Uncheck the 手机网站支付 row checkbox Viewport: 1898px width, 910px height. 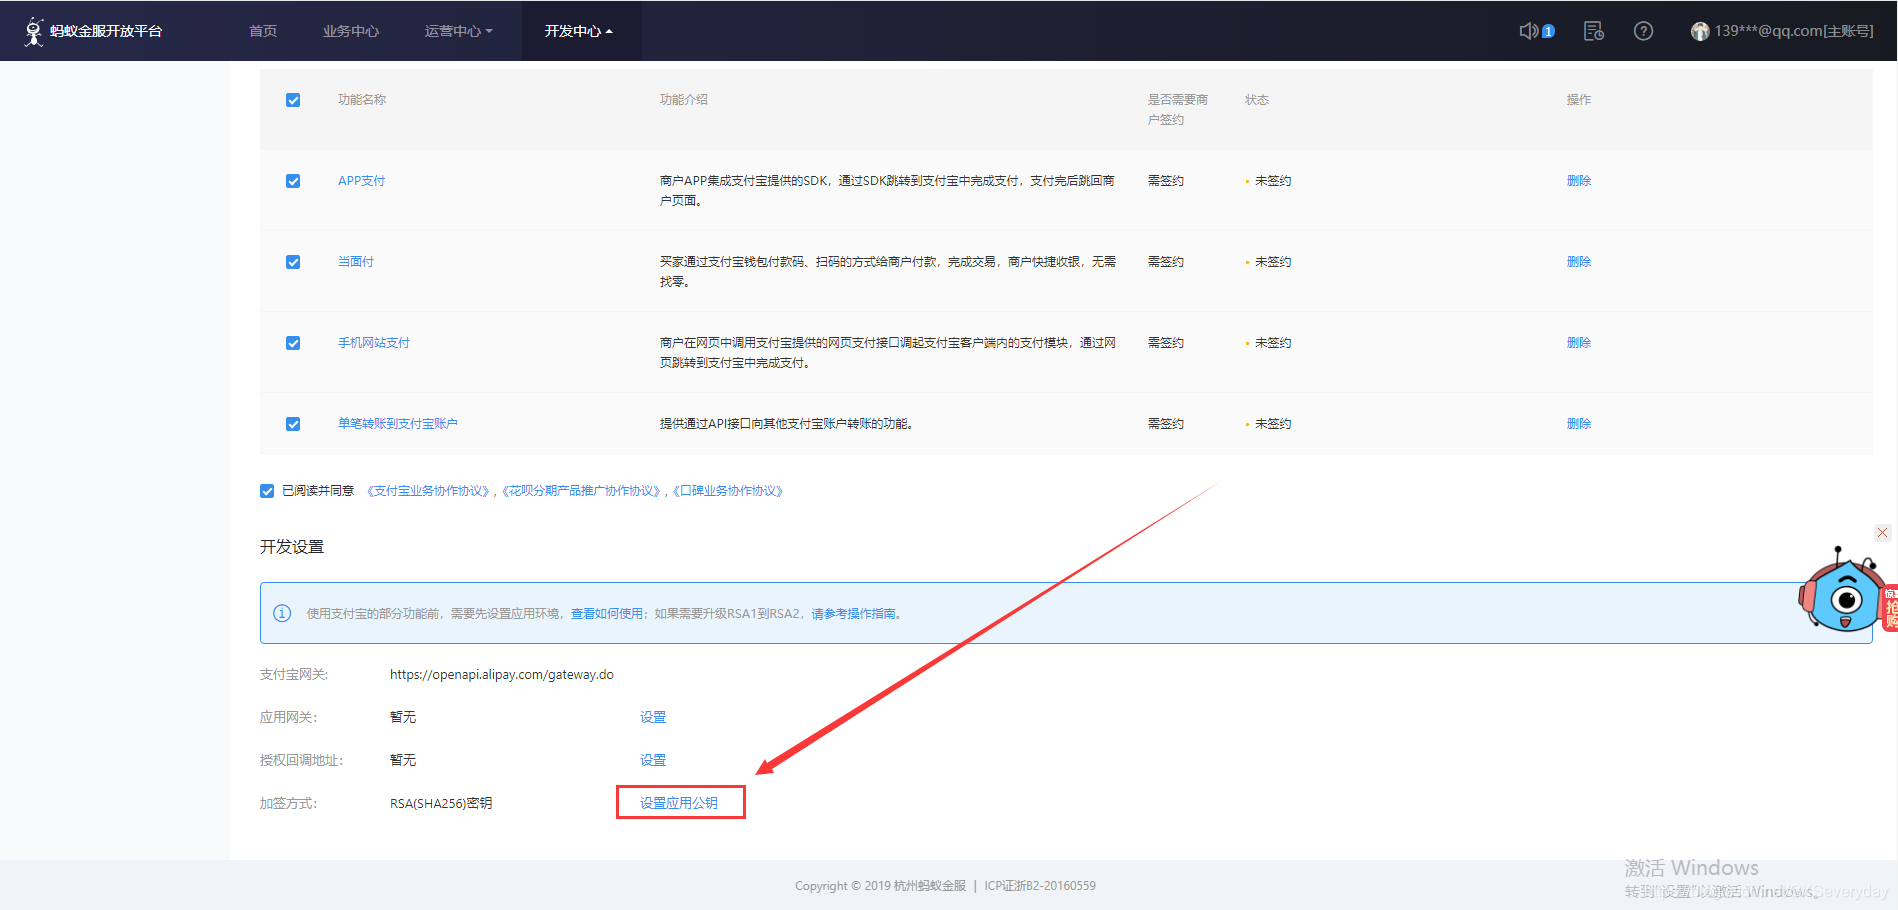click(x=293, y=343)
